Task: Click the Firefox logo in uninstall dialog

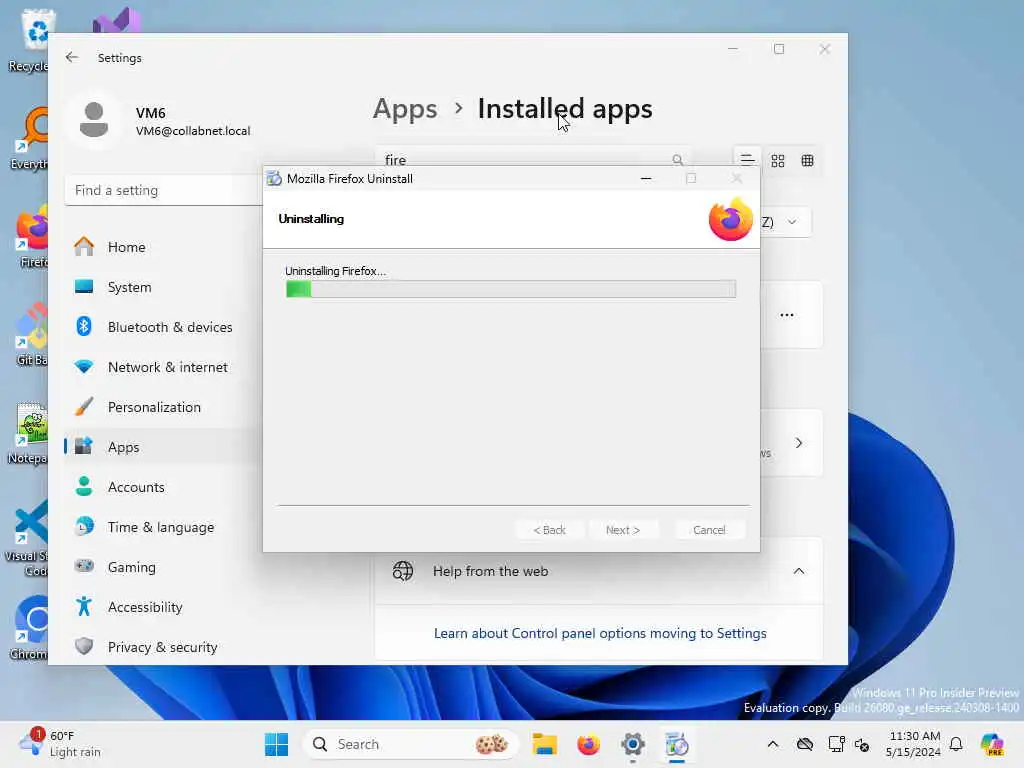Action: (x=731, y=219)
